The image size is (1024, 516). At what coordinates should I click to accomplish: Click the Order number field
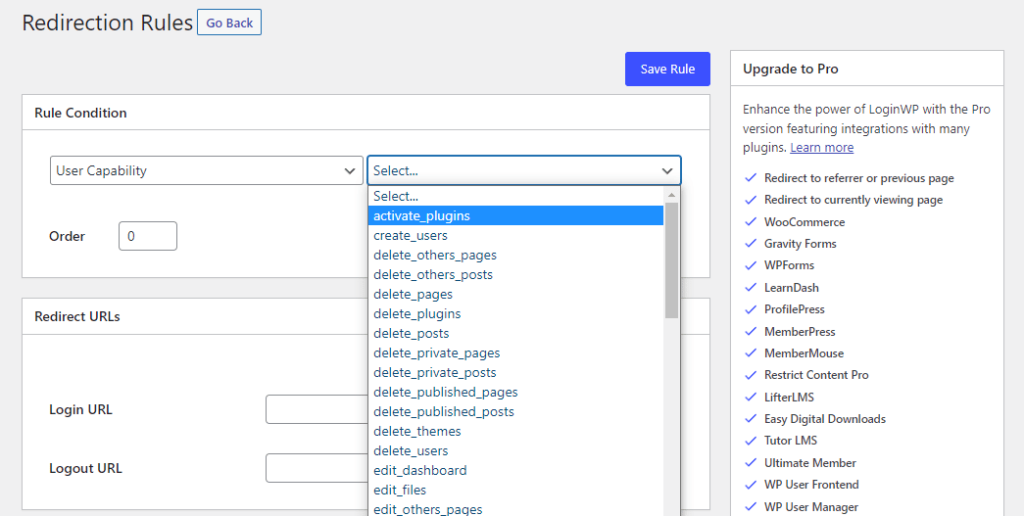(147, 236)
